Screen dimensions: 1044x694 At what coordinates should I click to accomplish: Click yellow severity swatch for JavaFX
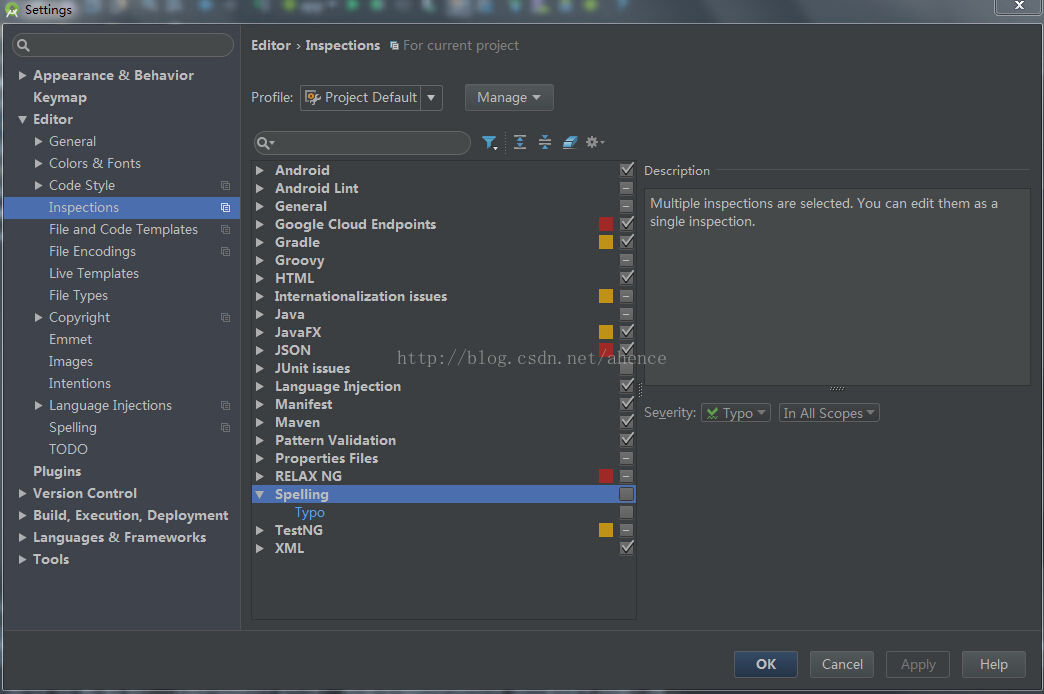(606, 332)
